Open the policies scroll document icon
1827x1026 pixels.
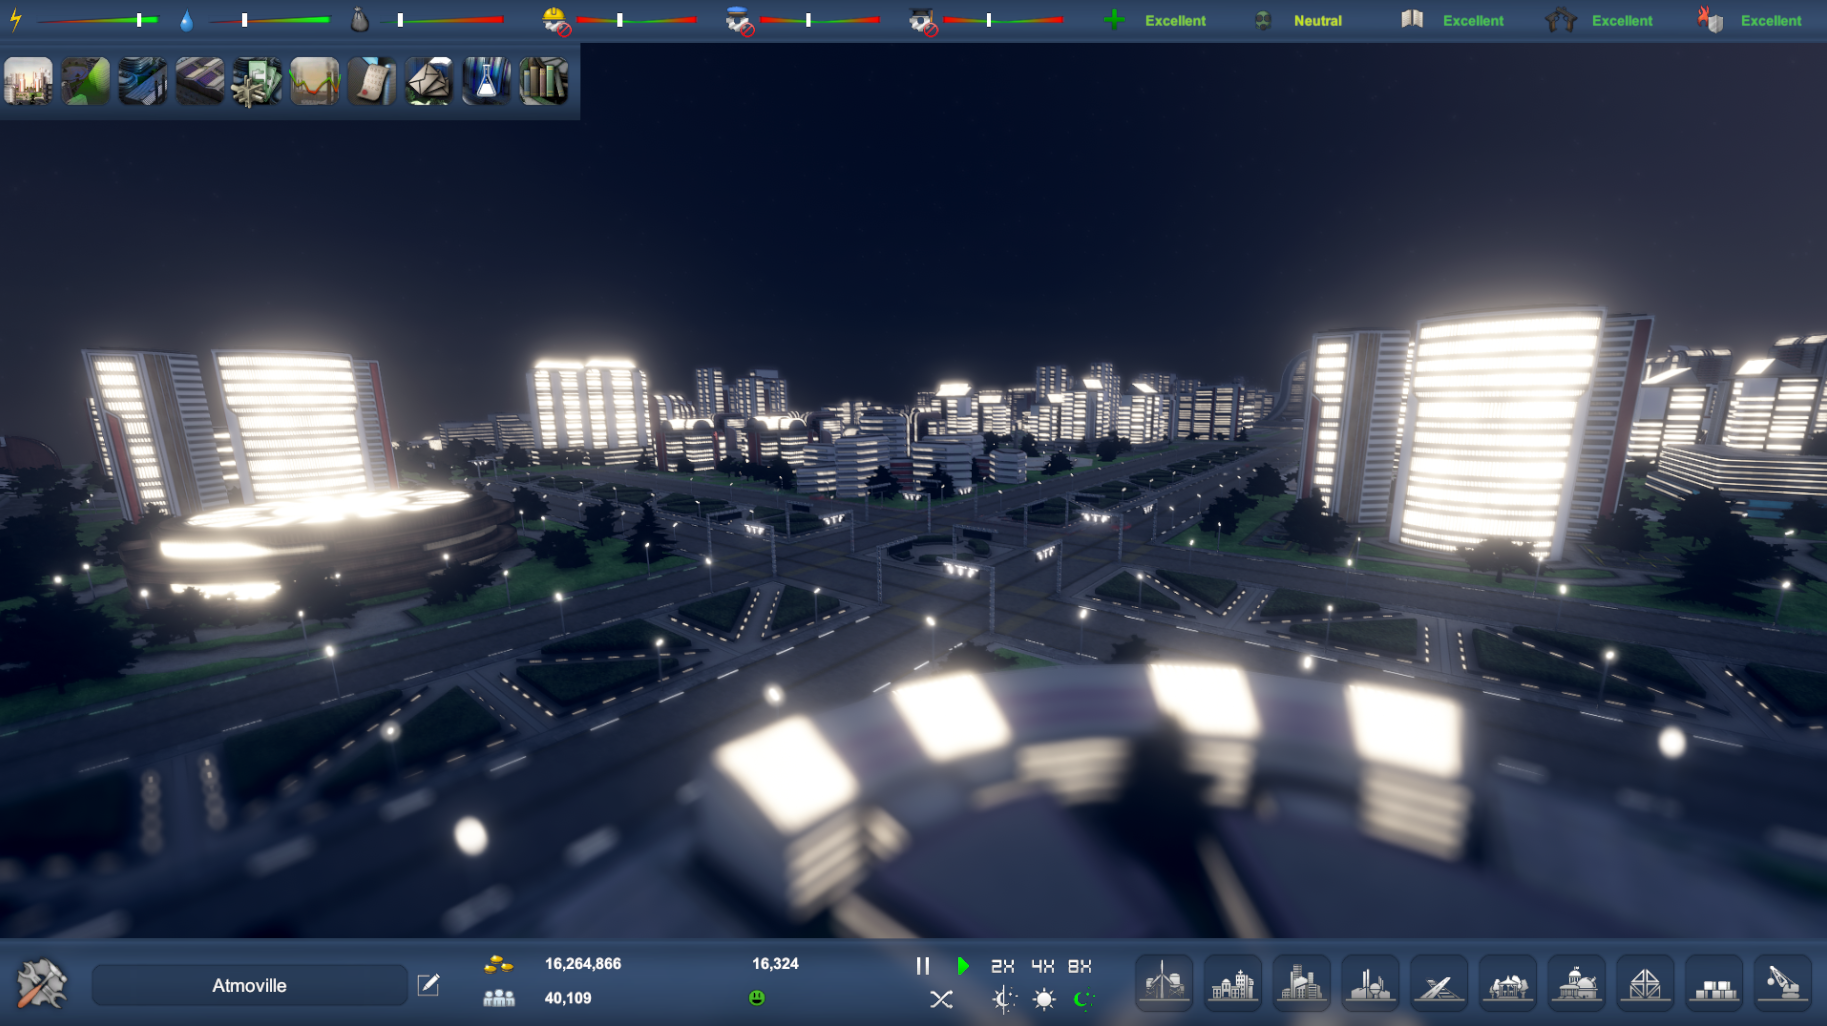372,81
